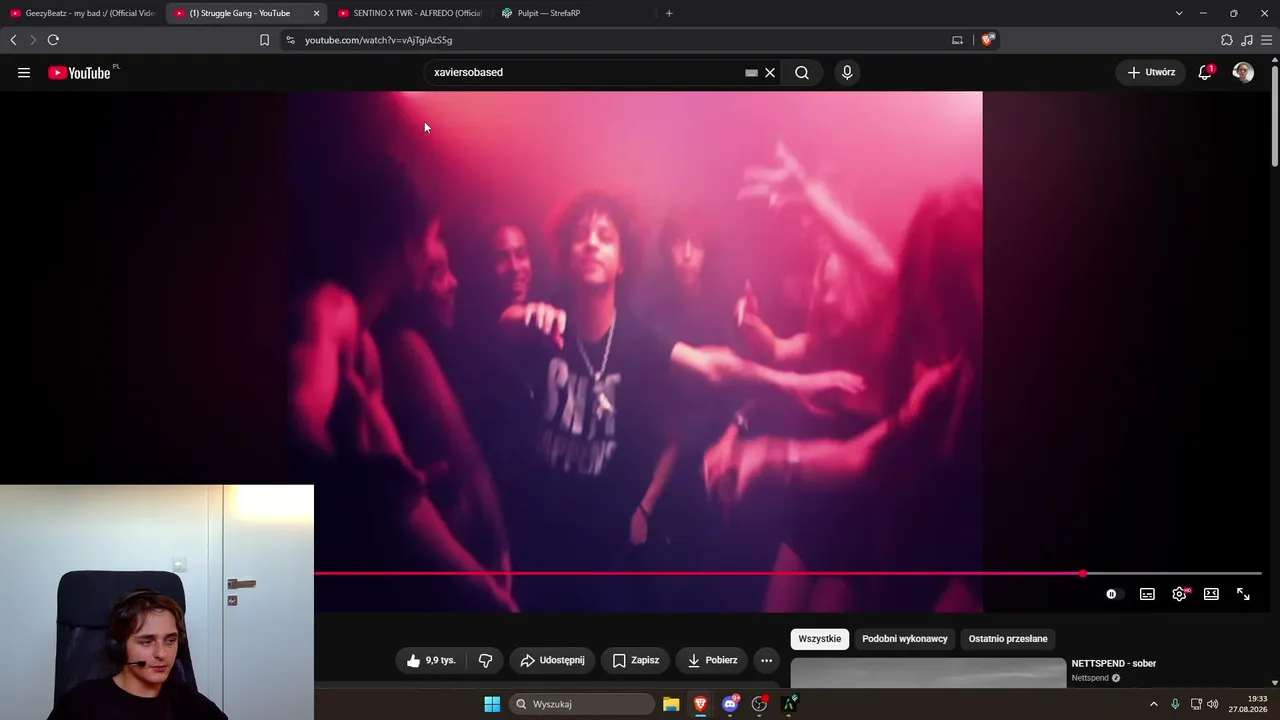Image resolution: width=1280 pixels, height=720 pixels.
Task: Open a new browser tab
Action: point(669,13)
